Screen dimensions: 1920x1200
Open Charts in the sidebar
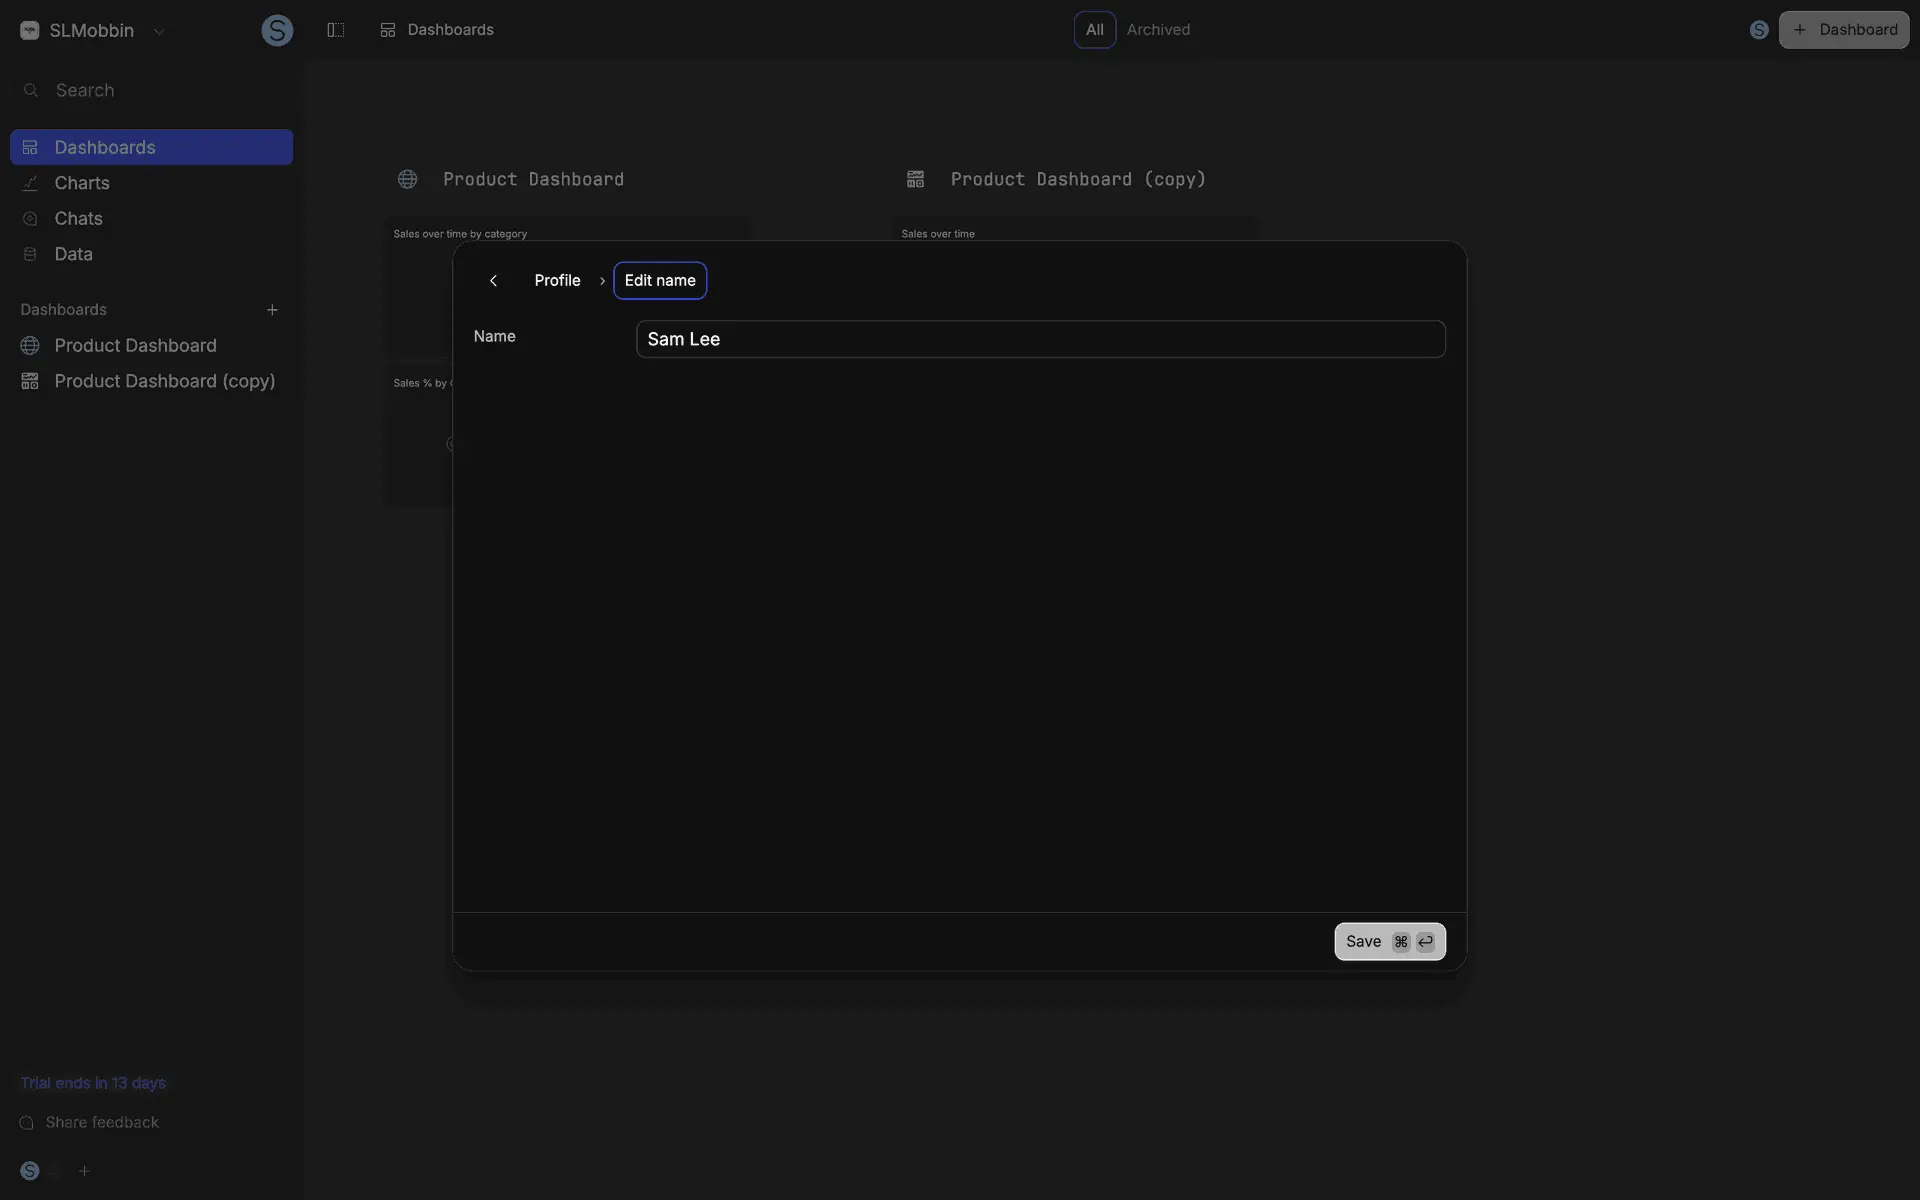[x=82, y=183]
